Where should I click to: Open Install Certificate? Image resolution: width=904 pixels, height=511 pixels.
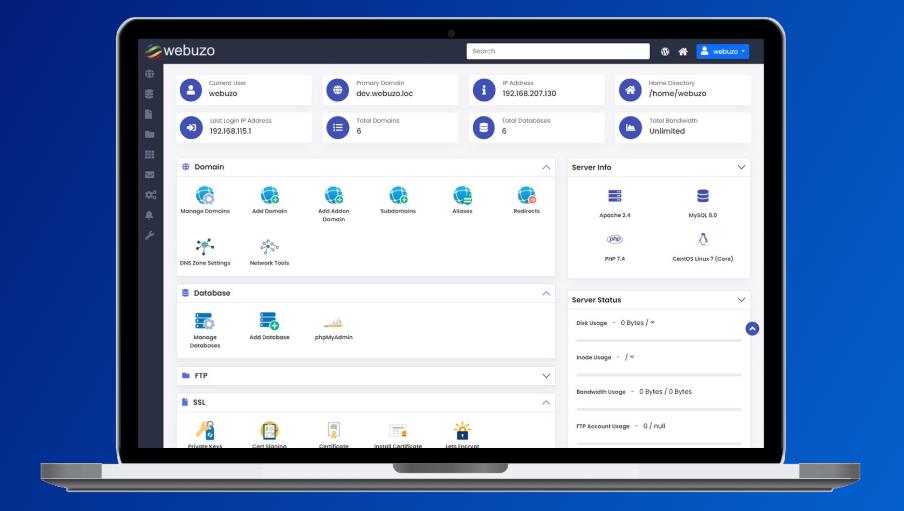pyautogui.click(x=398, y=431)
